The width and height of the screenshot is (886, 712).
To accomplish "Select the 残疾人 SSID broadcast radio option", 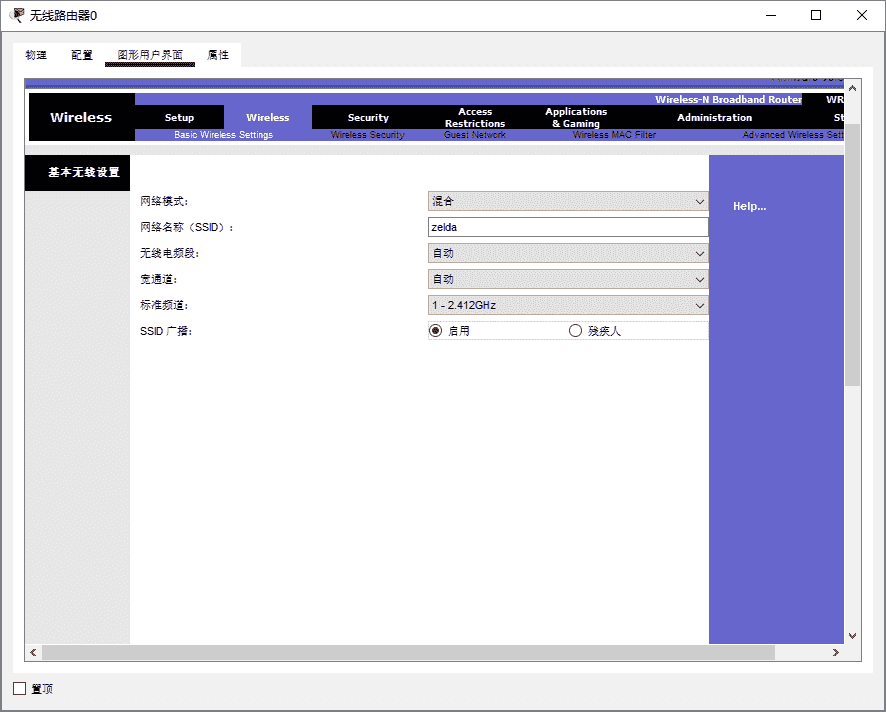I will pyautogui.click(x=575, y=331).
